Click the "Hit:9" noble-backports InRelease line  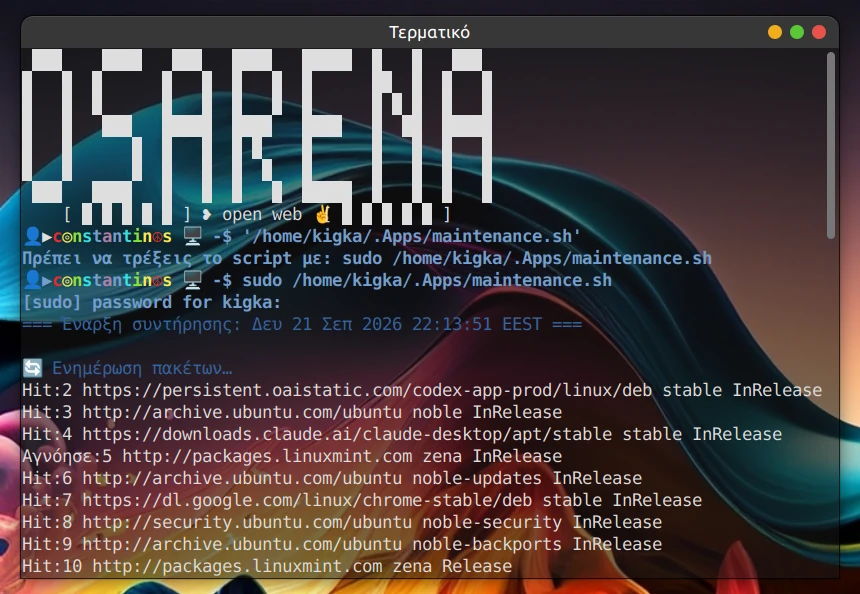(342, 544)
